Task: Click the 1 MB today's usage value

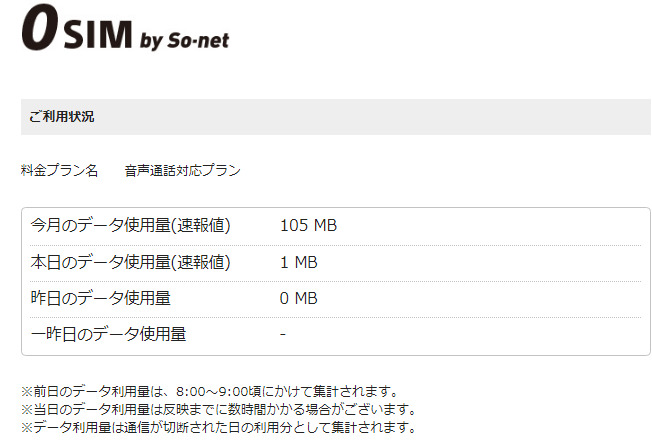Action: 299,263
